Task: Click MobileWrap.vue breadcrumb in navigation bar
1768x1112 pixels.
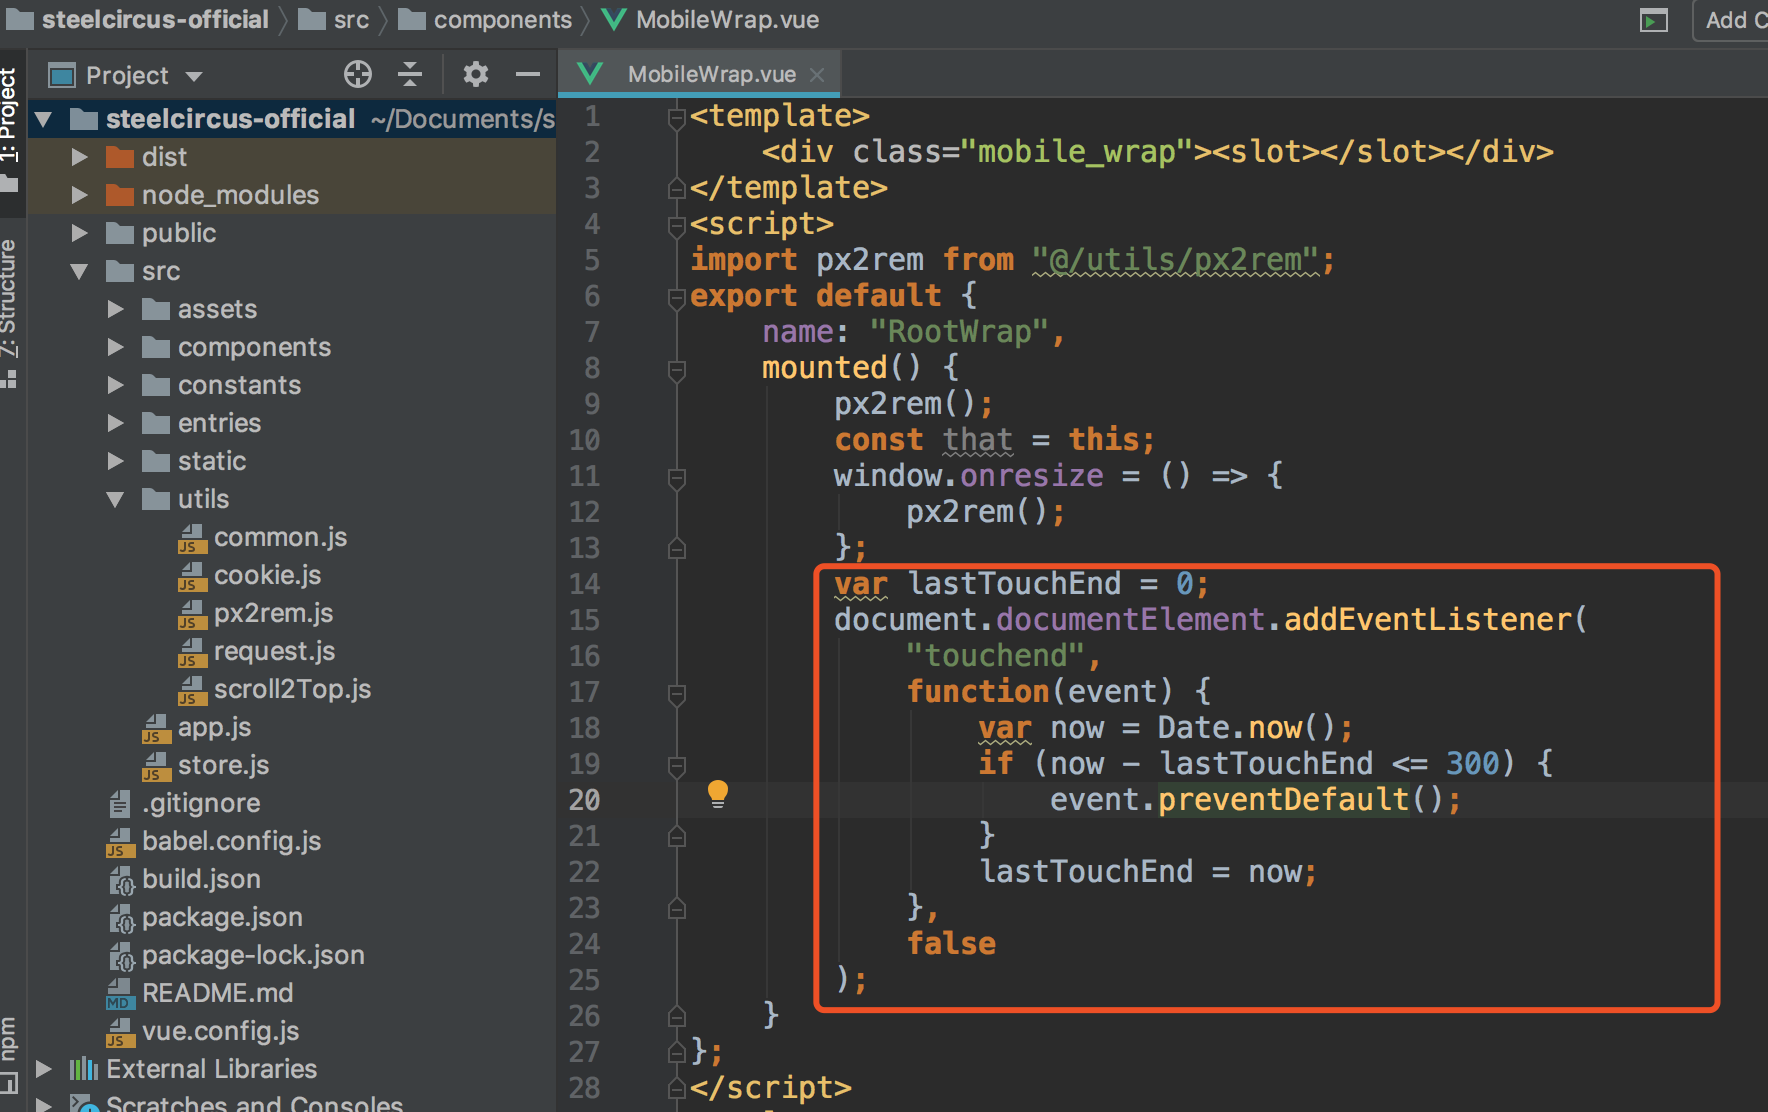Action: [711, 20]
